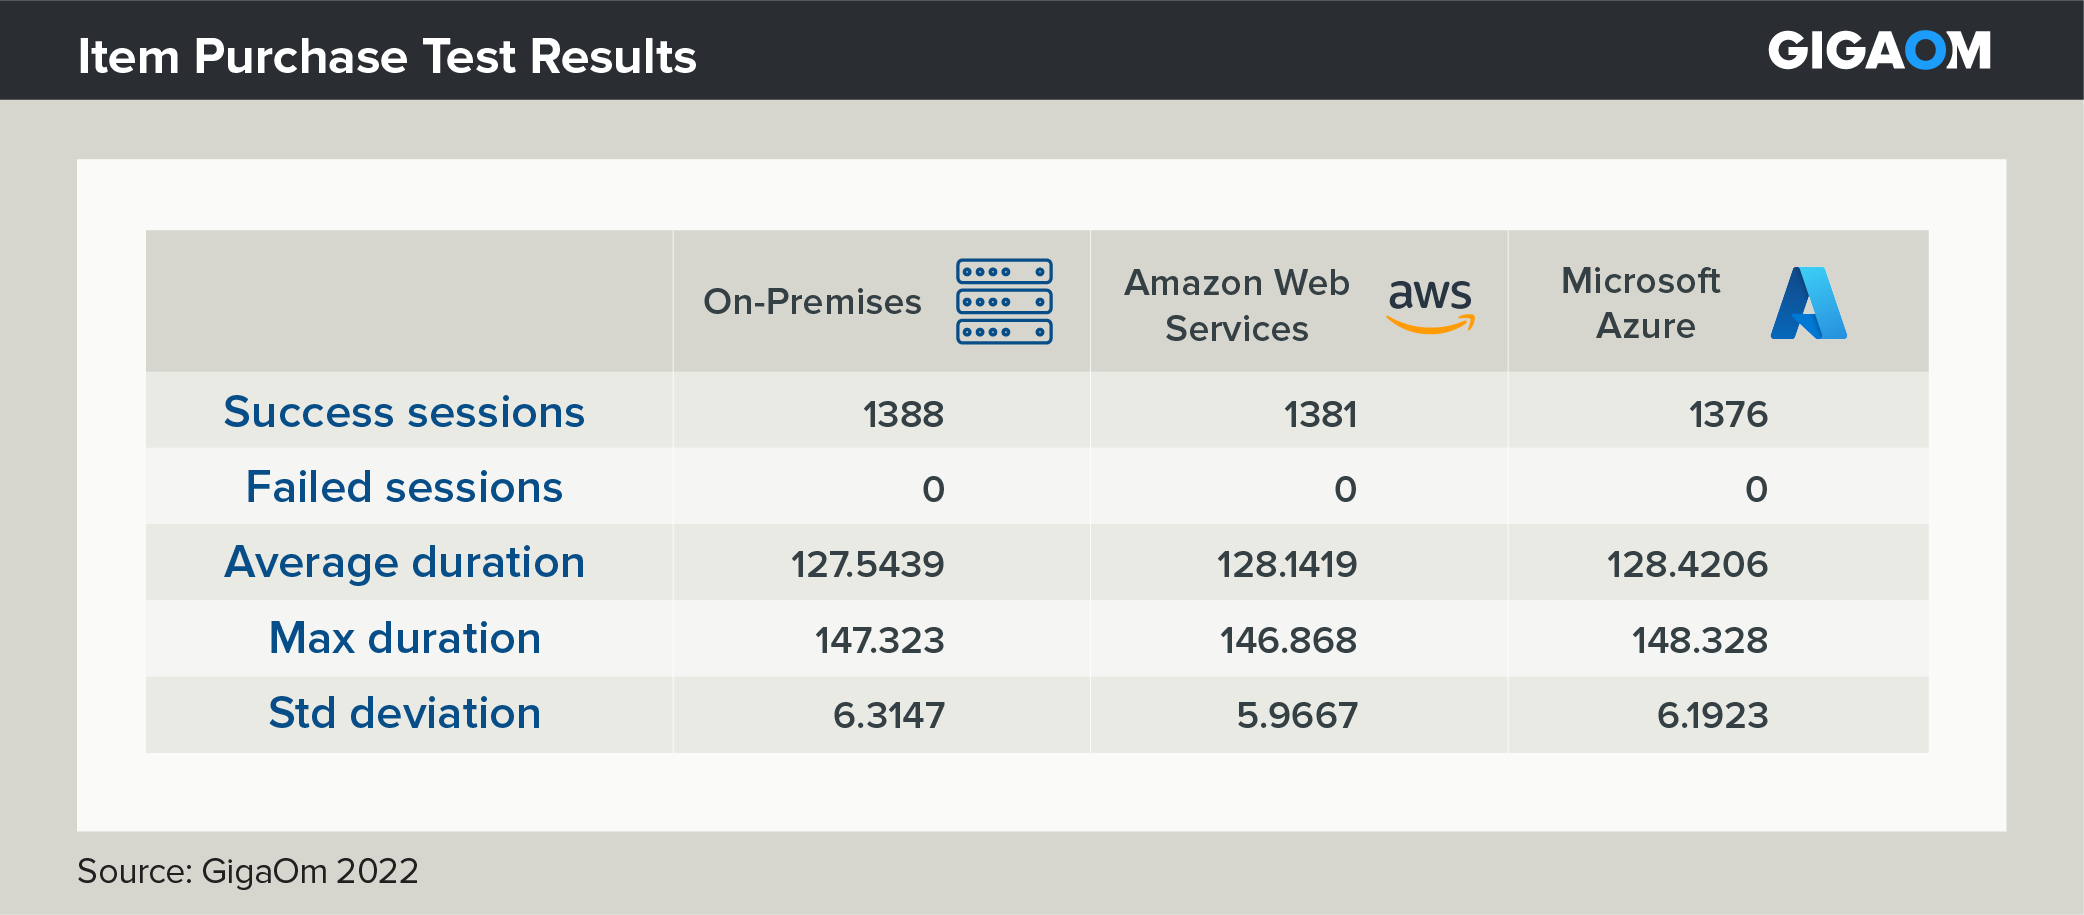The image size is (2084, 915).
Task: Select the Average duration row label
Action: pos(404,563)
